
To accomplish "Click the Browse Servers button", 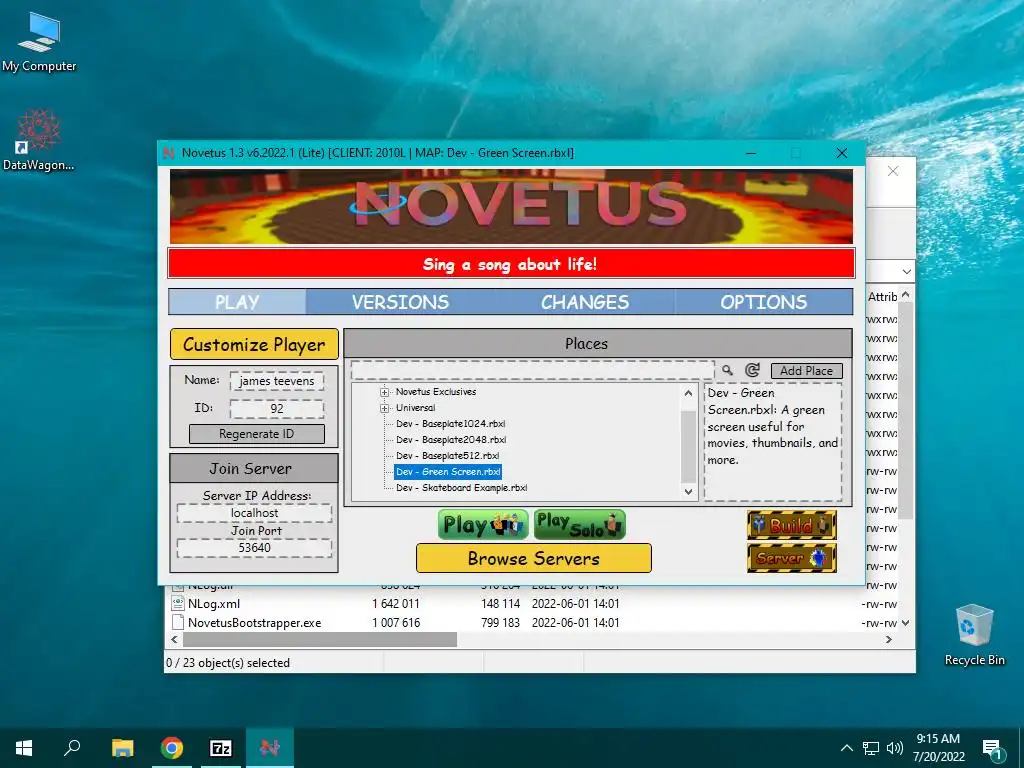I will pos(534,558).
